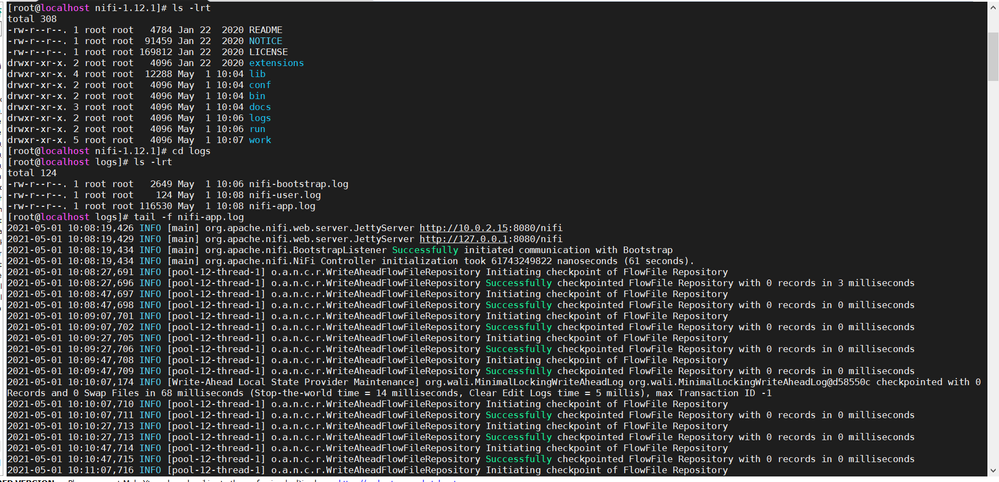Click timestamp 10:09:47,709 in log
999x482 pixels.
[x=101, y=371]
